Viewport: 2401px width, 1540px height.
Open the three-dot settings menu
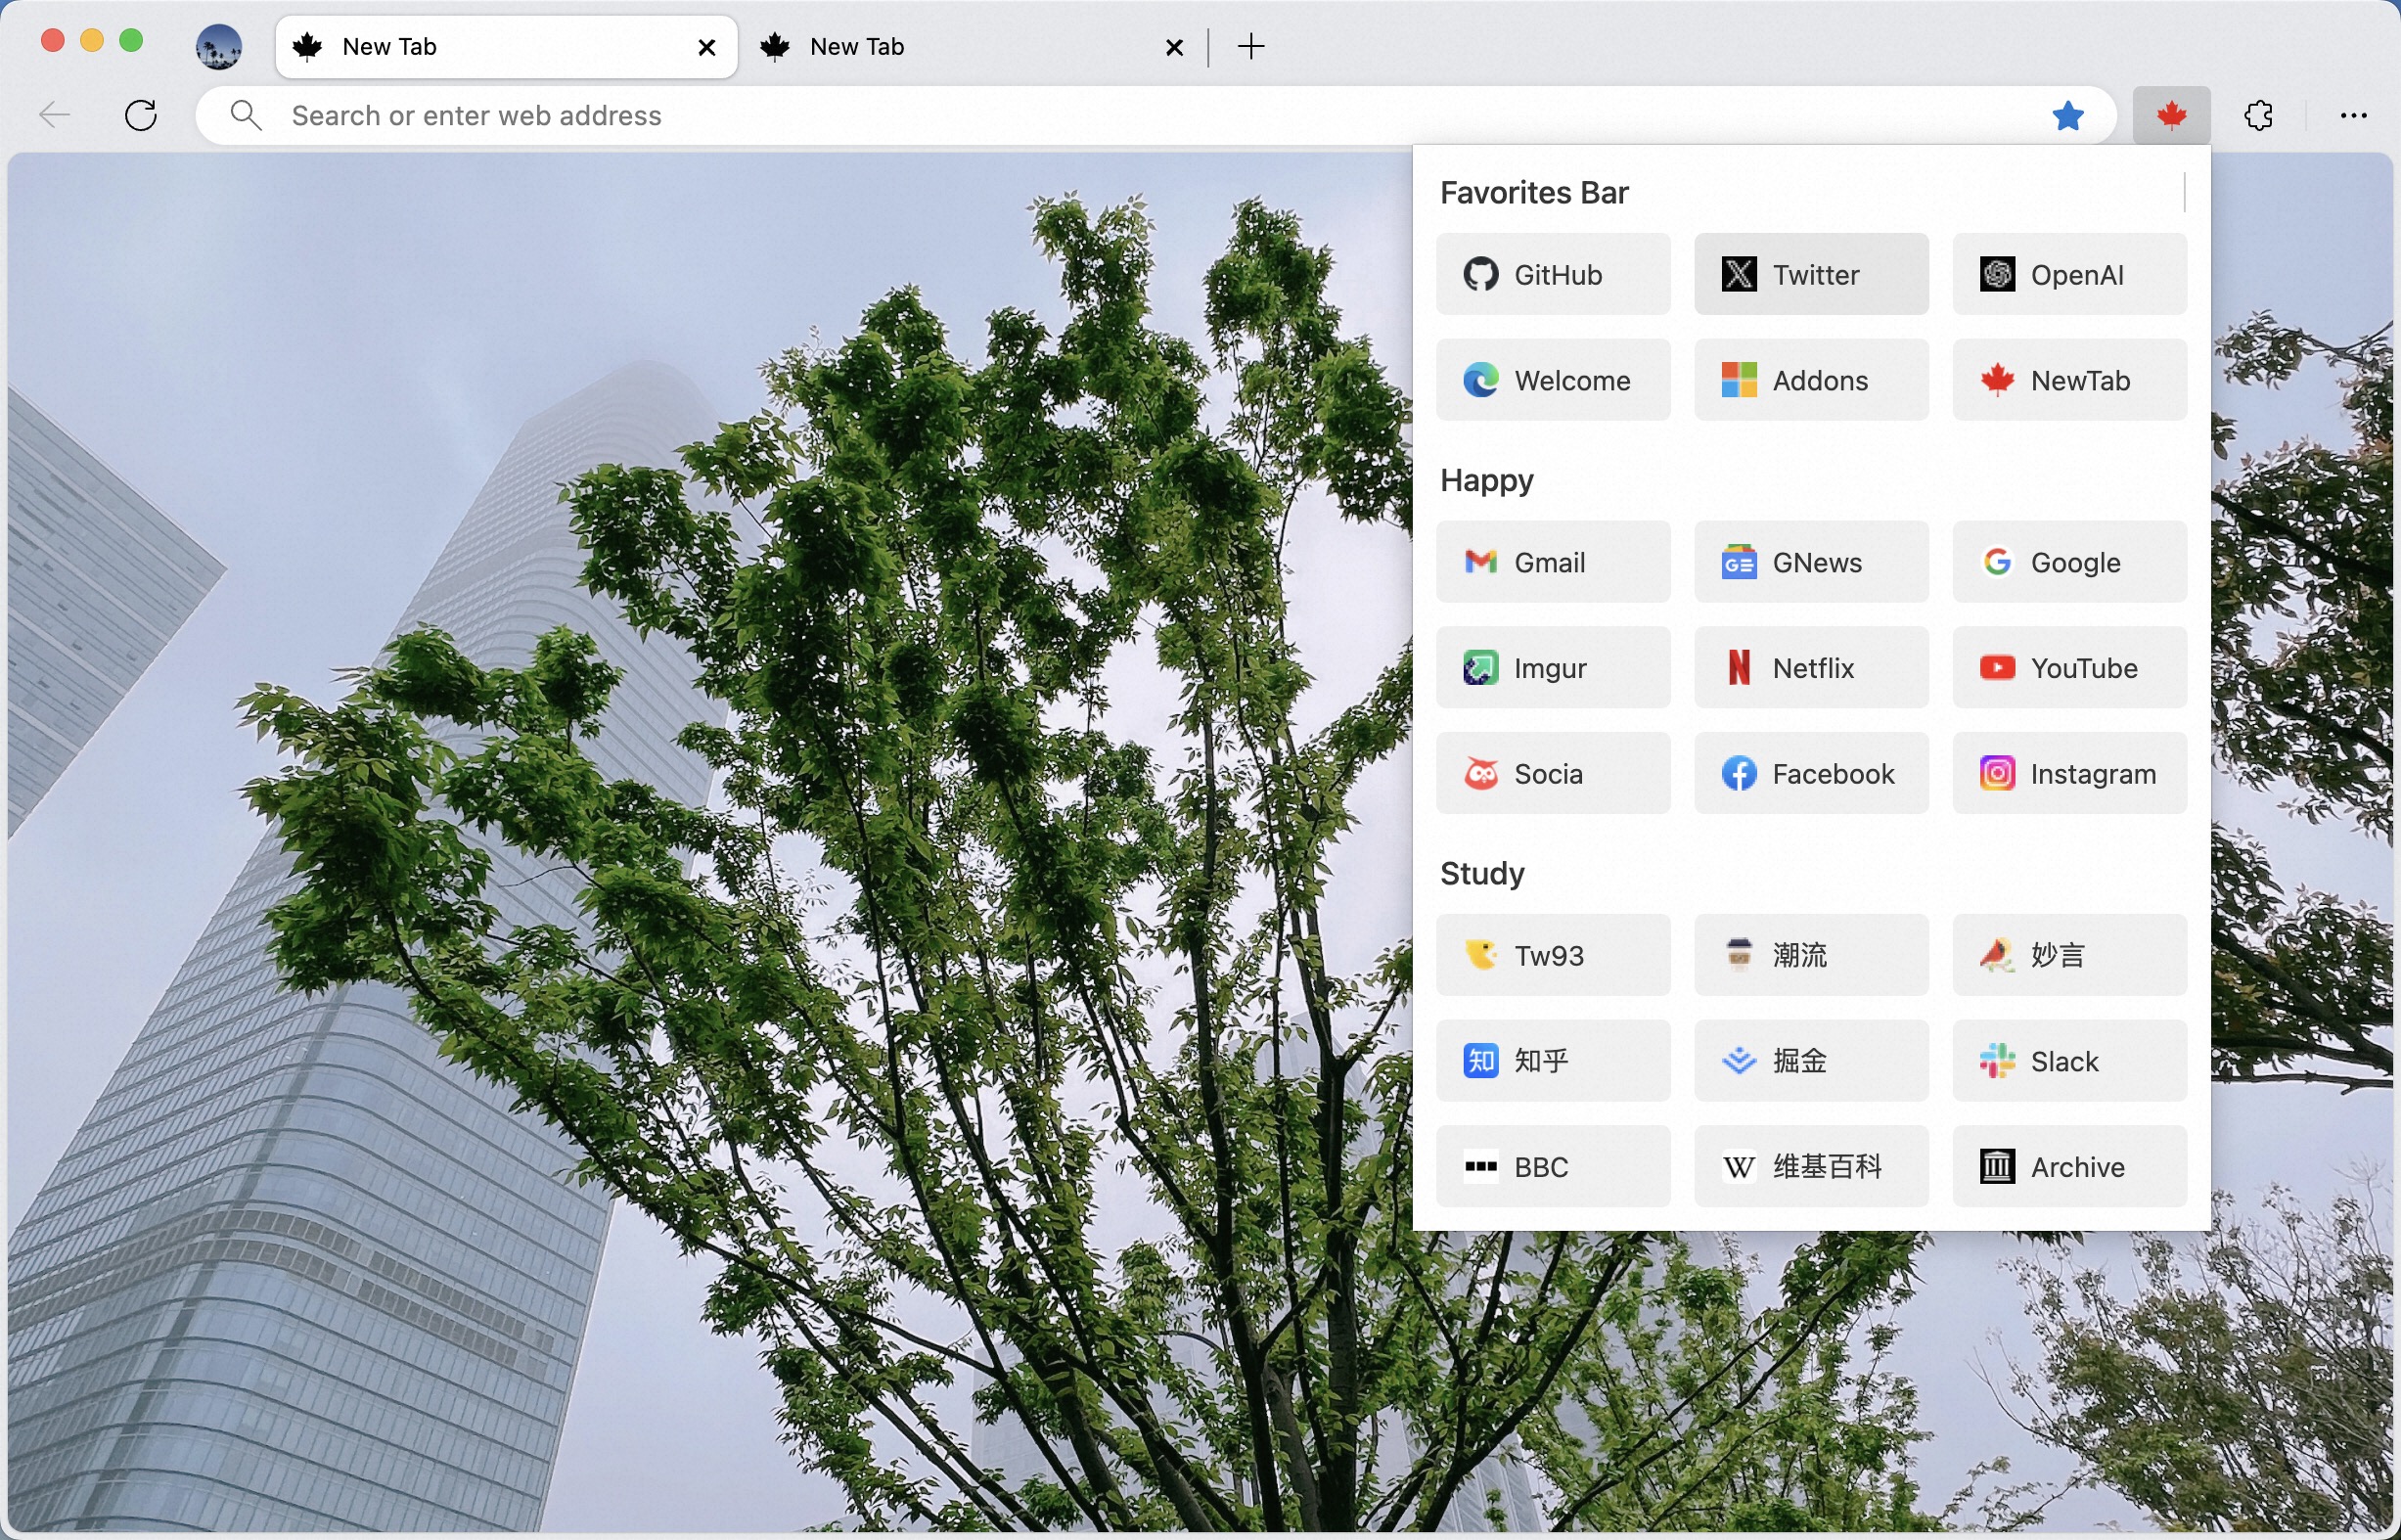point(2353,116)
